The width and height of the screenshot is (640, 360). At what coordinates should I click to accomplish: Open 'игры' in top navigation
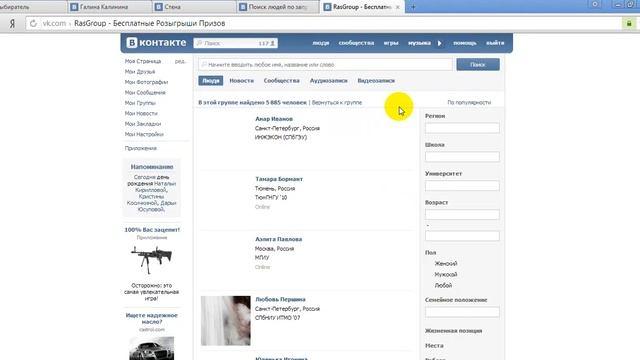point(391,43)
